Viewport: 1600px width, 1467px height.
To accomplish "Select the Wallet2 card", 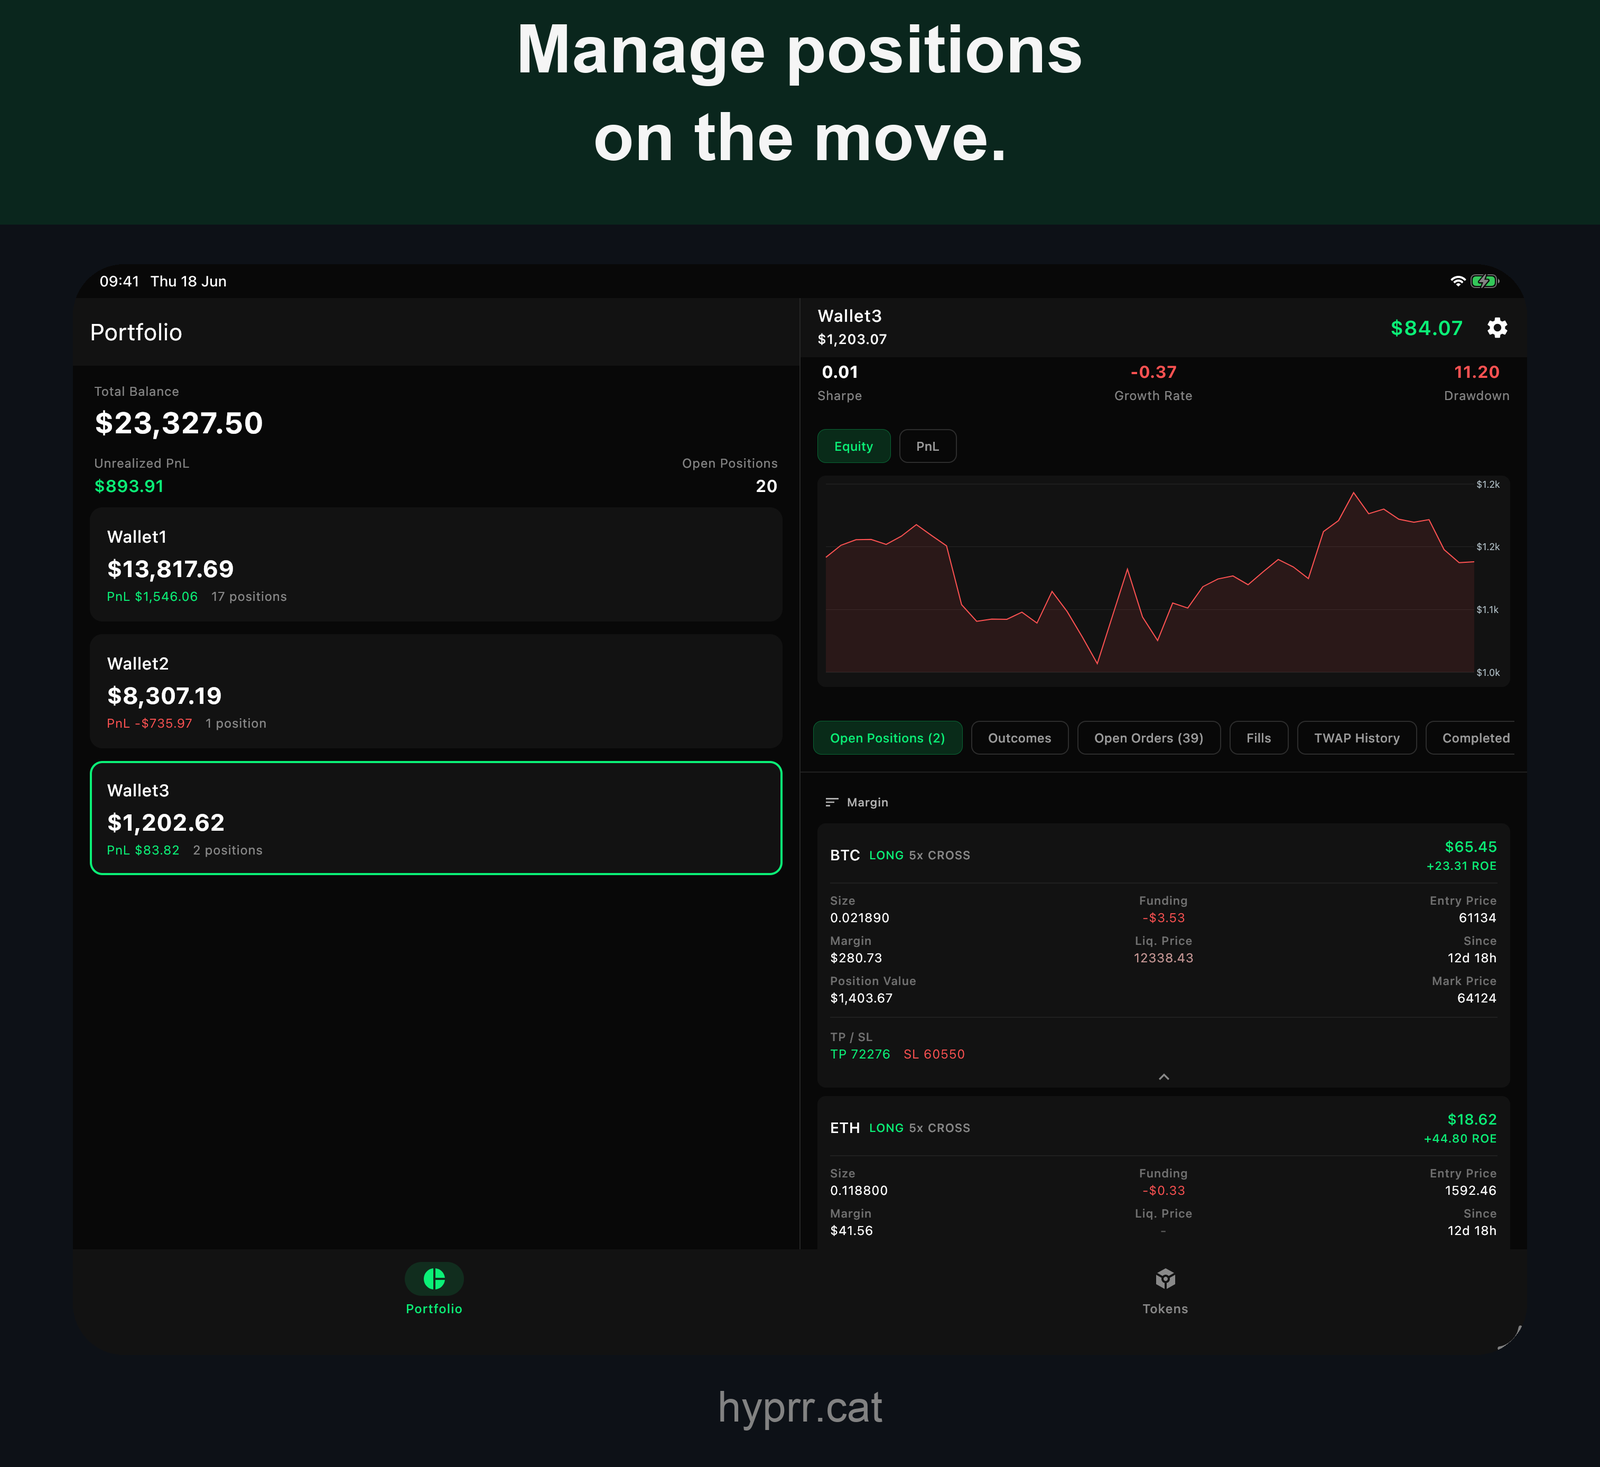I will tap(436, 692).
